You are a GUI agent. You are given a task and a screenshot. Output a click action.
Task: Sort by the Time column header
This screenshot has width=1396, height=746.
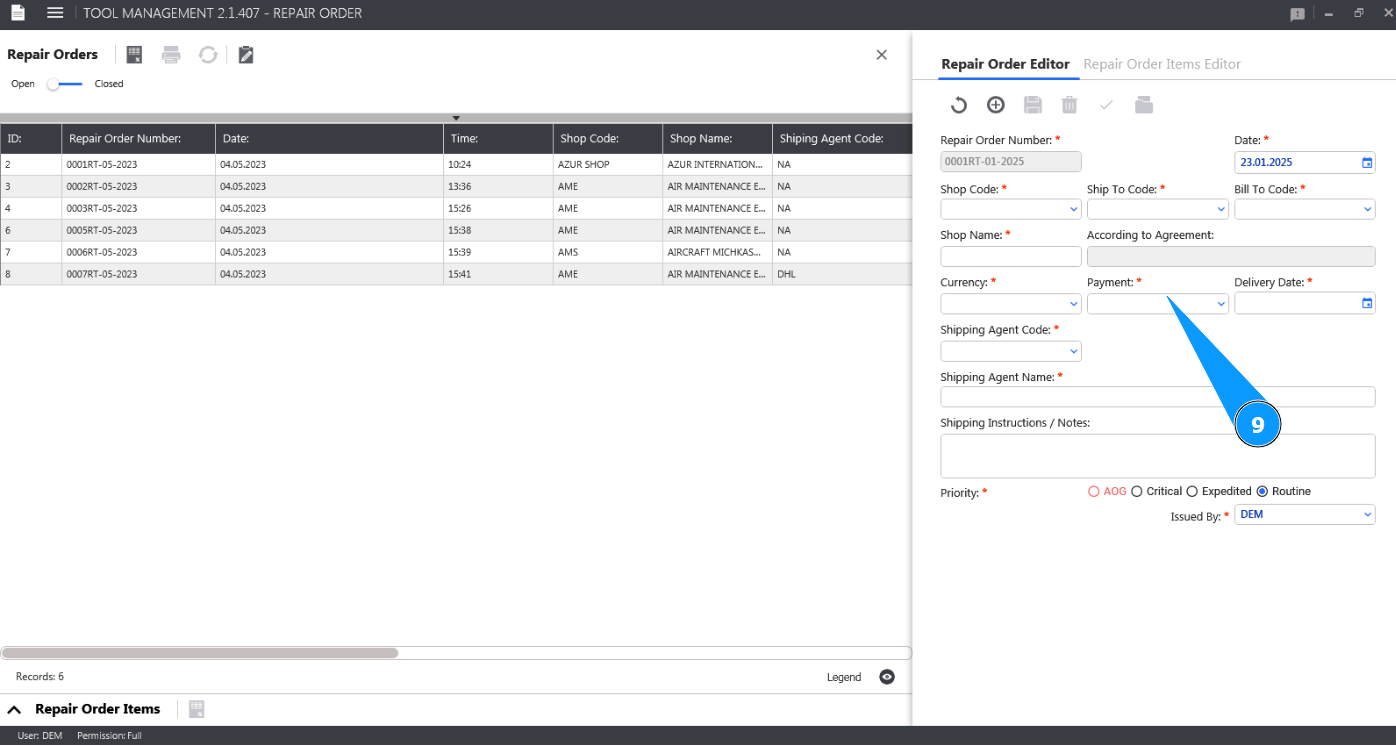coord(499,138)
